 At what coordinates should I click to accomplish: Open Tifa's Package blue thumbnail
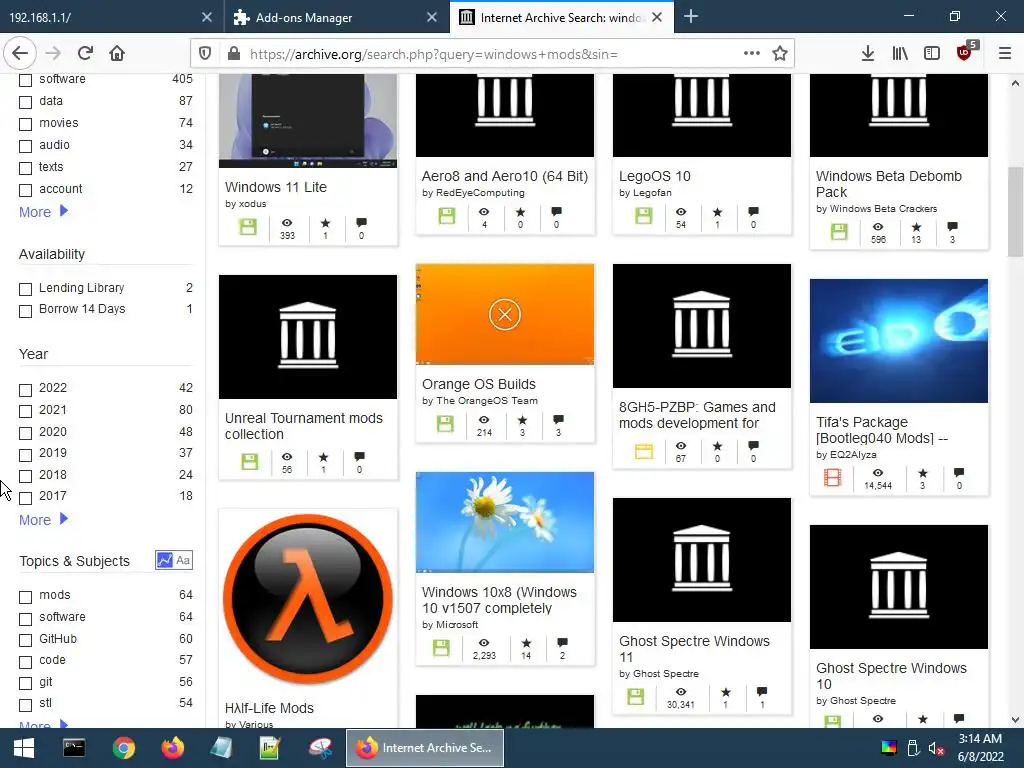pyautogui.click(x=899, y=341)
